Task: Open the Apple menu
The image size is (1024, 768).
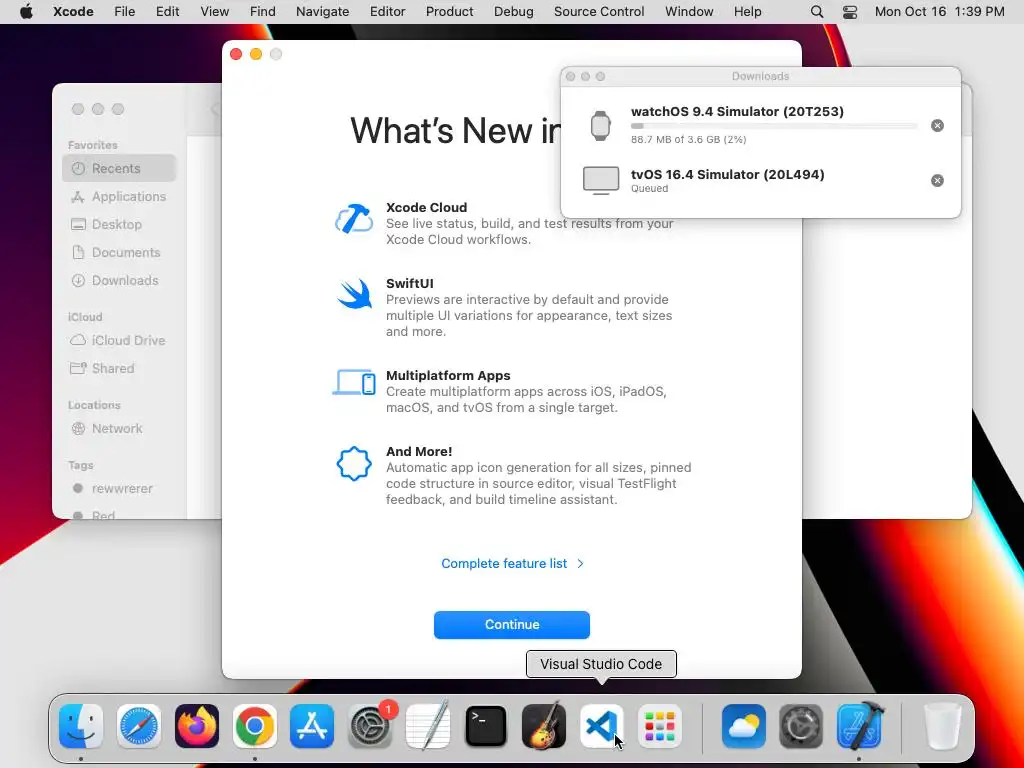Action: tap(26, 12)
